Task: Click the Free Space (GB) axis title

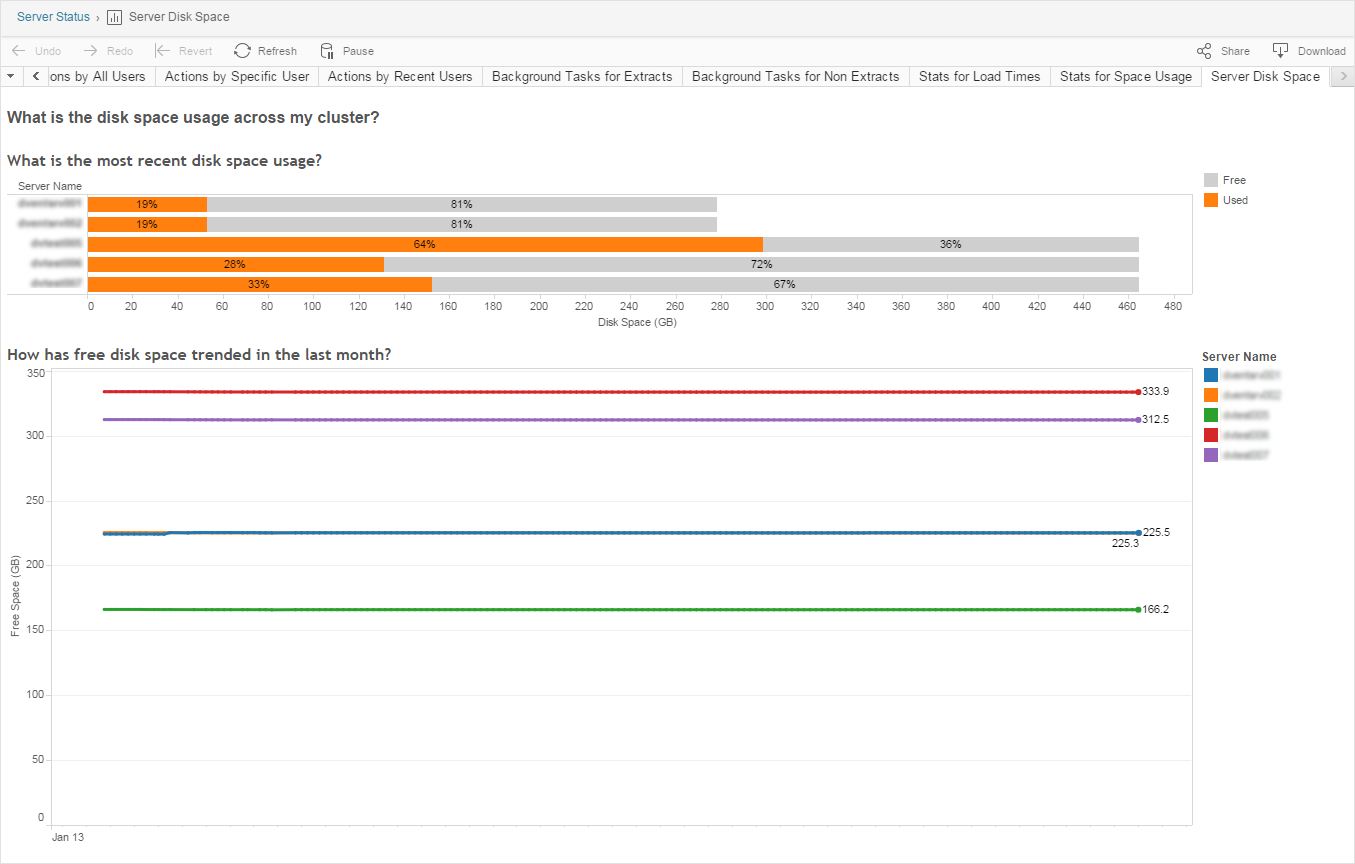Action: click(x=16, y=598)
